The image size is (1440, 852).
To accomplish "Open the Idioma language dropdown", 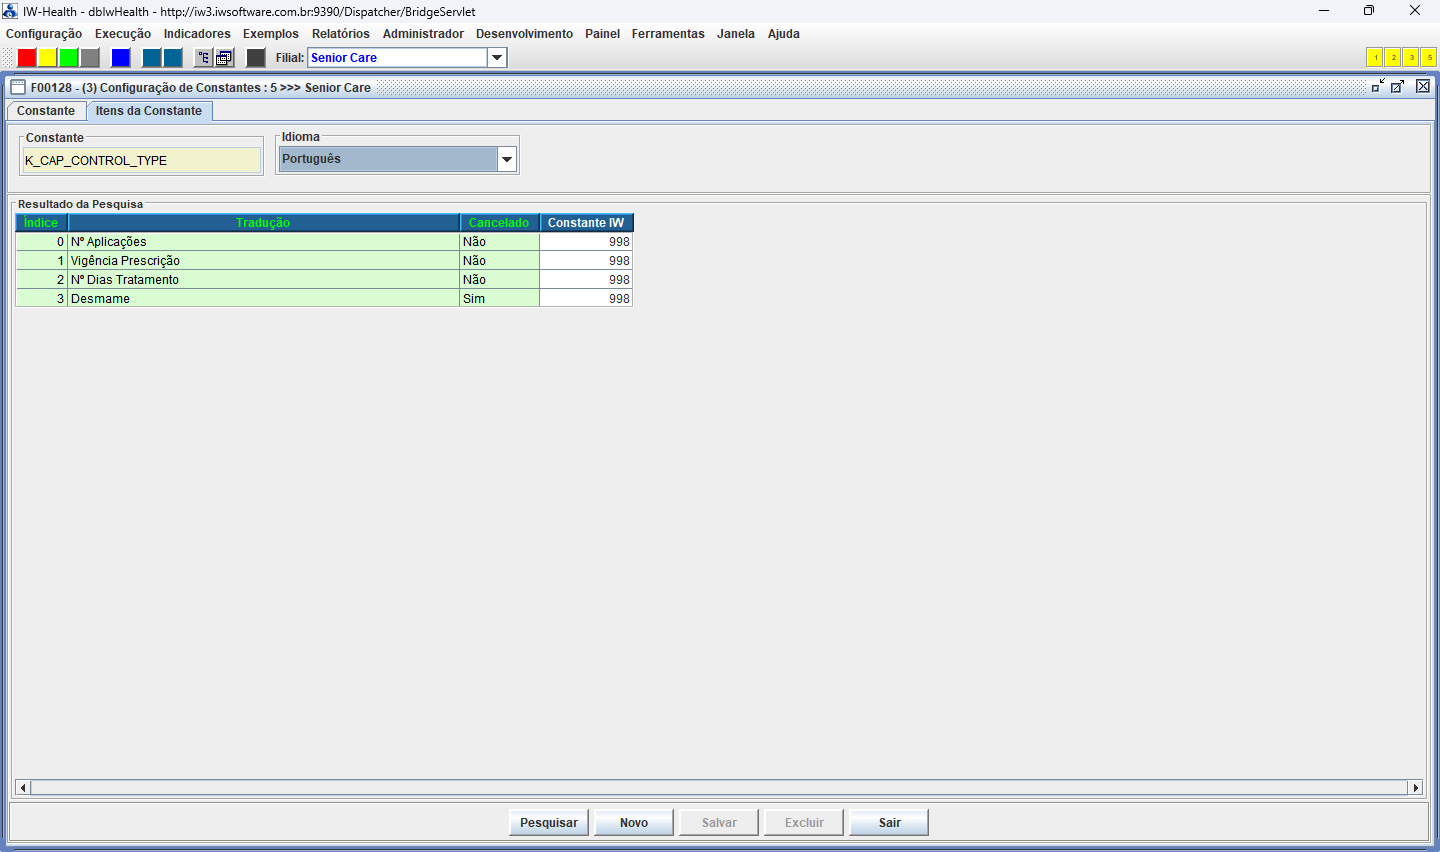I will [x=507, y=159].
